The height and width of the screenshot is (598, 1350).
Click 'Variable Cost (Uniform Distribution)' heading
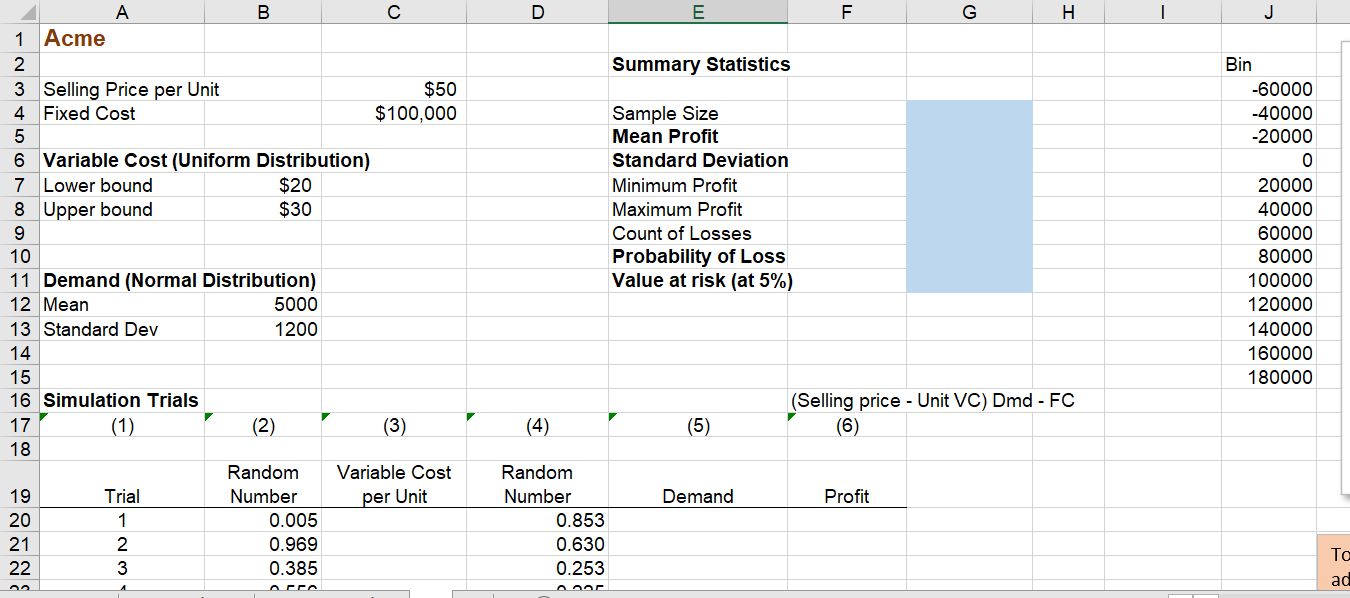[206, 160]
